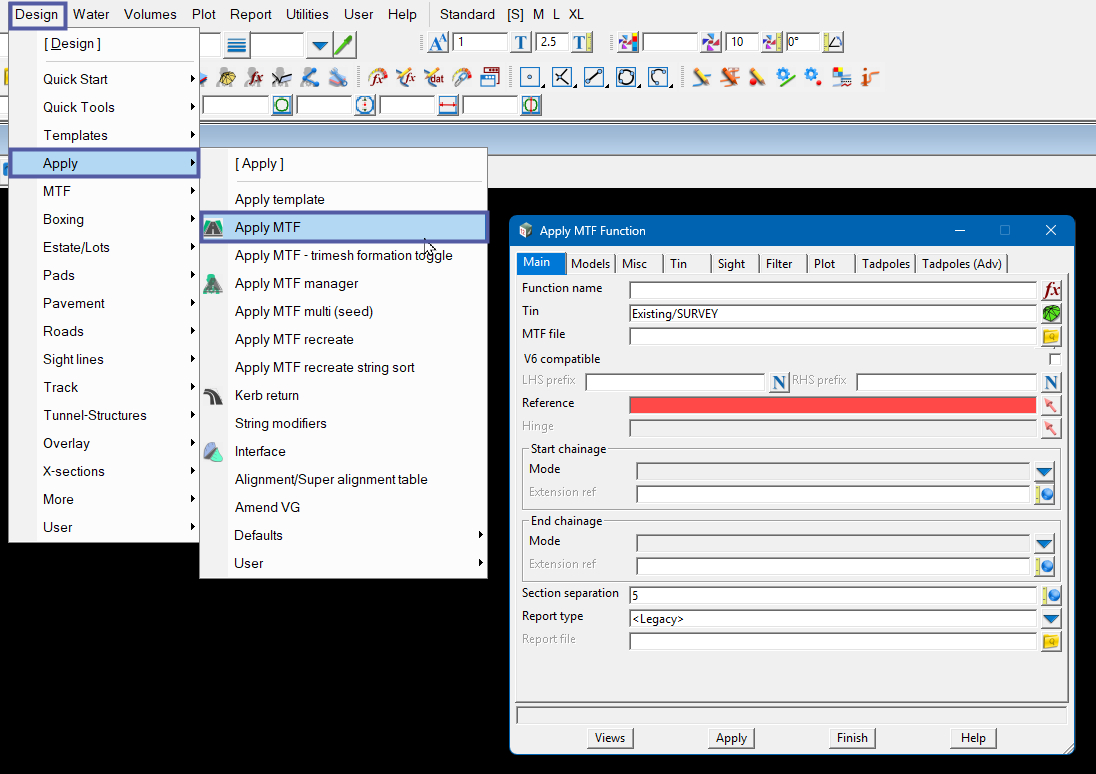Viewport: 1096px width, 774px height.
Task: Expand the Report type dropdown
Action: [x=1050, y=619]
